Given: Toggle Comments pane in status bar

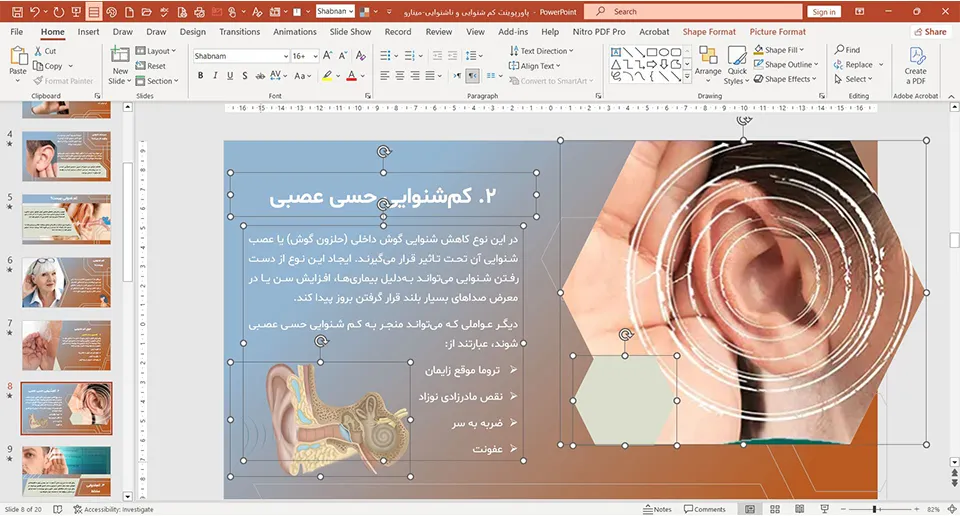Looking at the screenshot, I should 705,509.
